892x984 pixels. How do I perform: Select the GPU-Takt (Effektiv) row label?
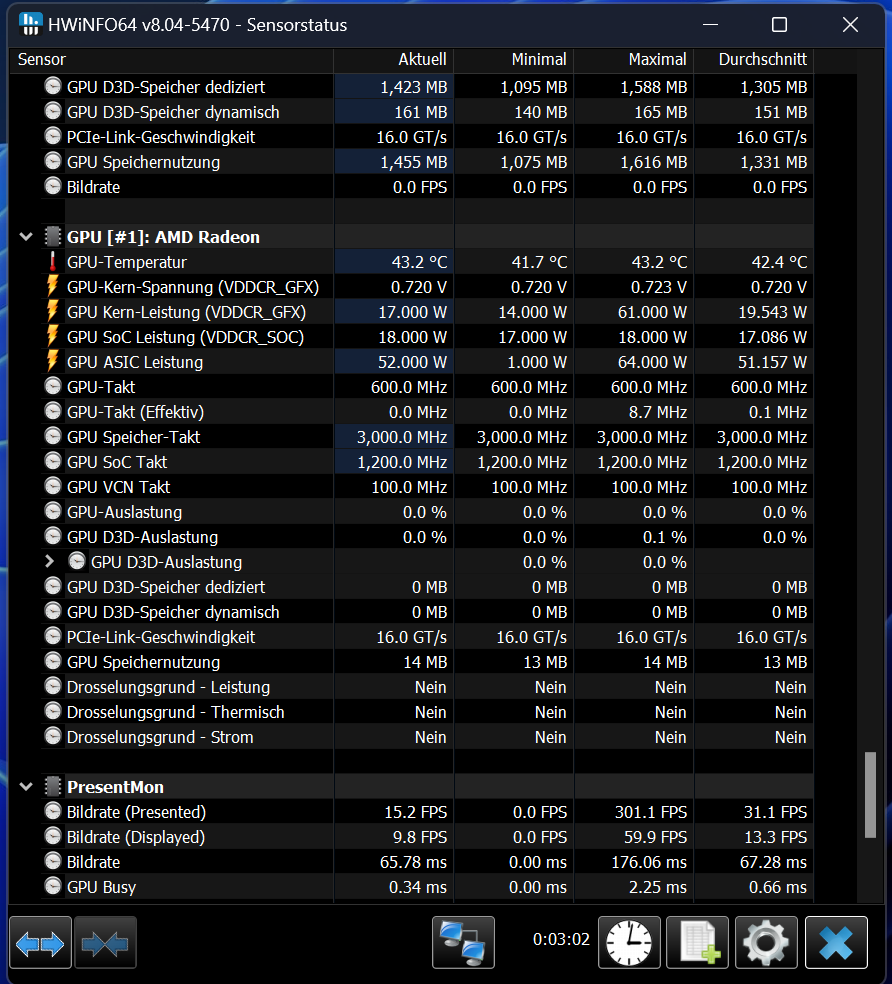click(x=136, y=412)
